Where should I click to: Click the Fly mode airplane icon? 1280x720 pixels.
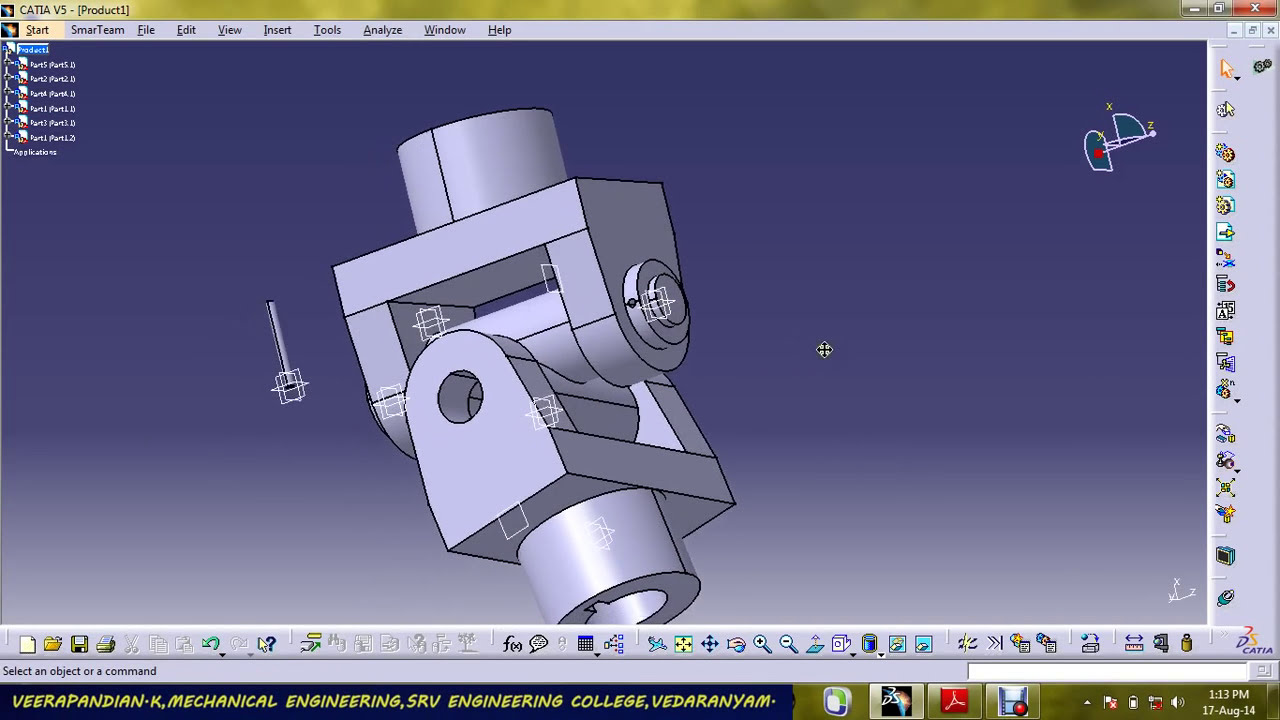657,644
